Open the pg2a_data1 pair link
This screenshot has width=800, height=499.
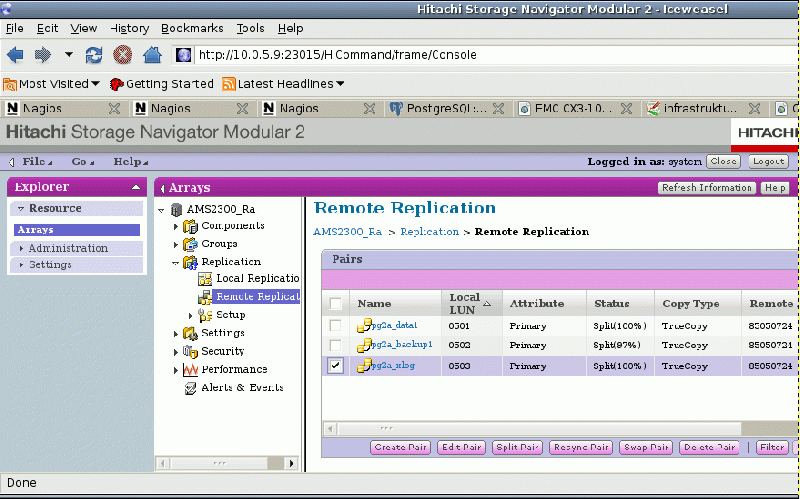tap(394, 326)
